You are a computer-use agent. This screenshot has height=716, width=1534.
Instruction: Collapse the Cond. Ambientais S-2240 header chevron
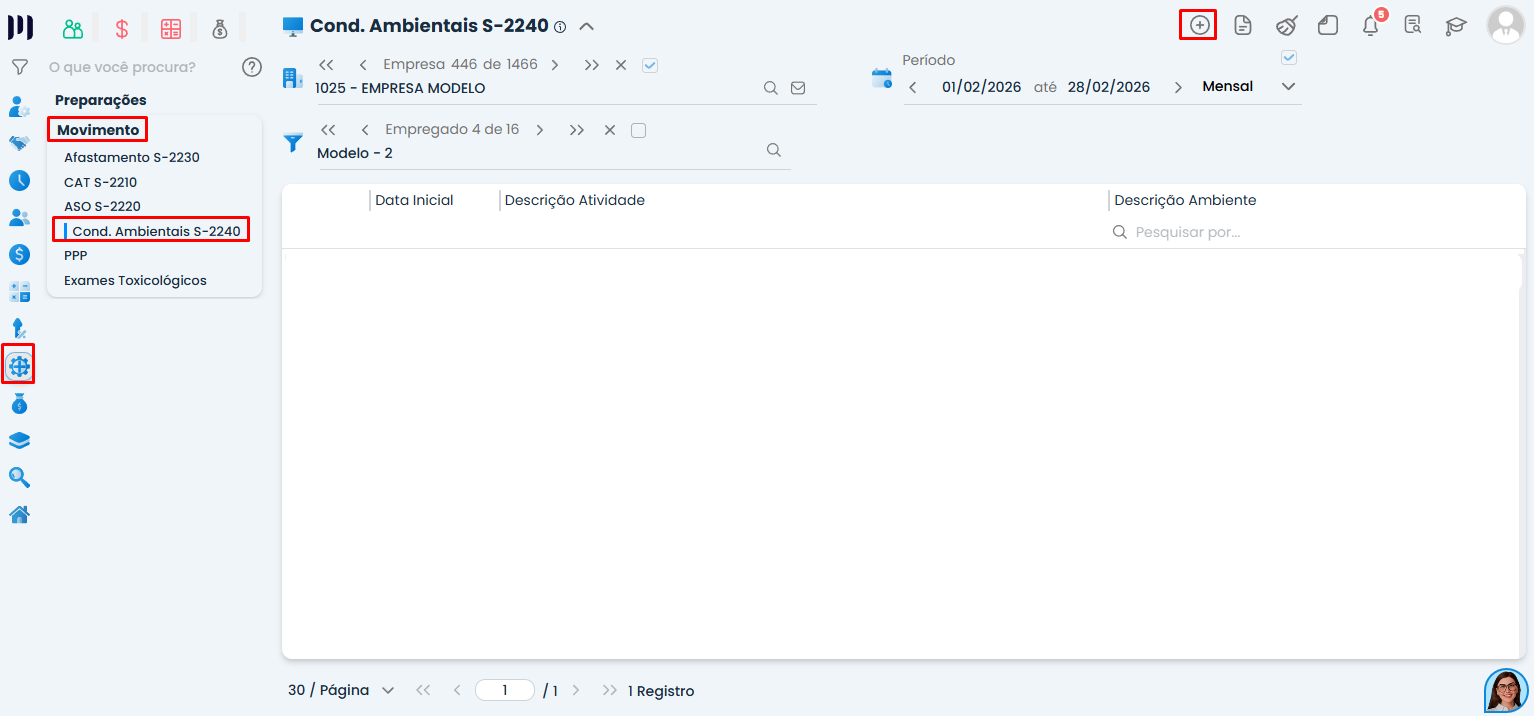click(x=586, y=27)
